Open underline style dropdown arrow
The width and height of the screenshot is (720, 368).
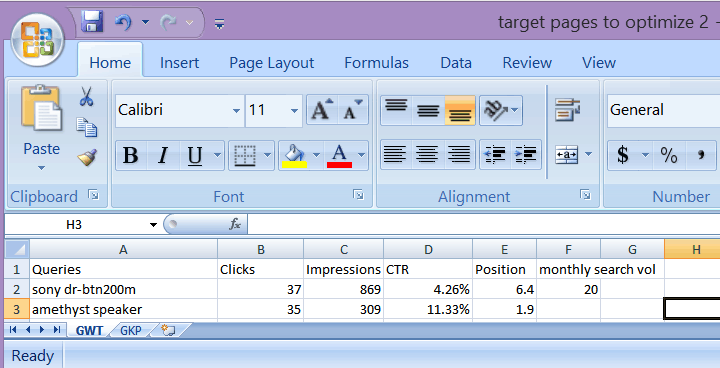218,155
